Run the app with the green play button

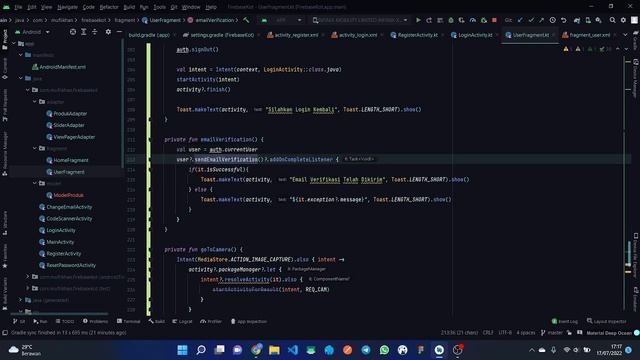418,20
